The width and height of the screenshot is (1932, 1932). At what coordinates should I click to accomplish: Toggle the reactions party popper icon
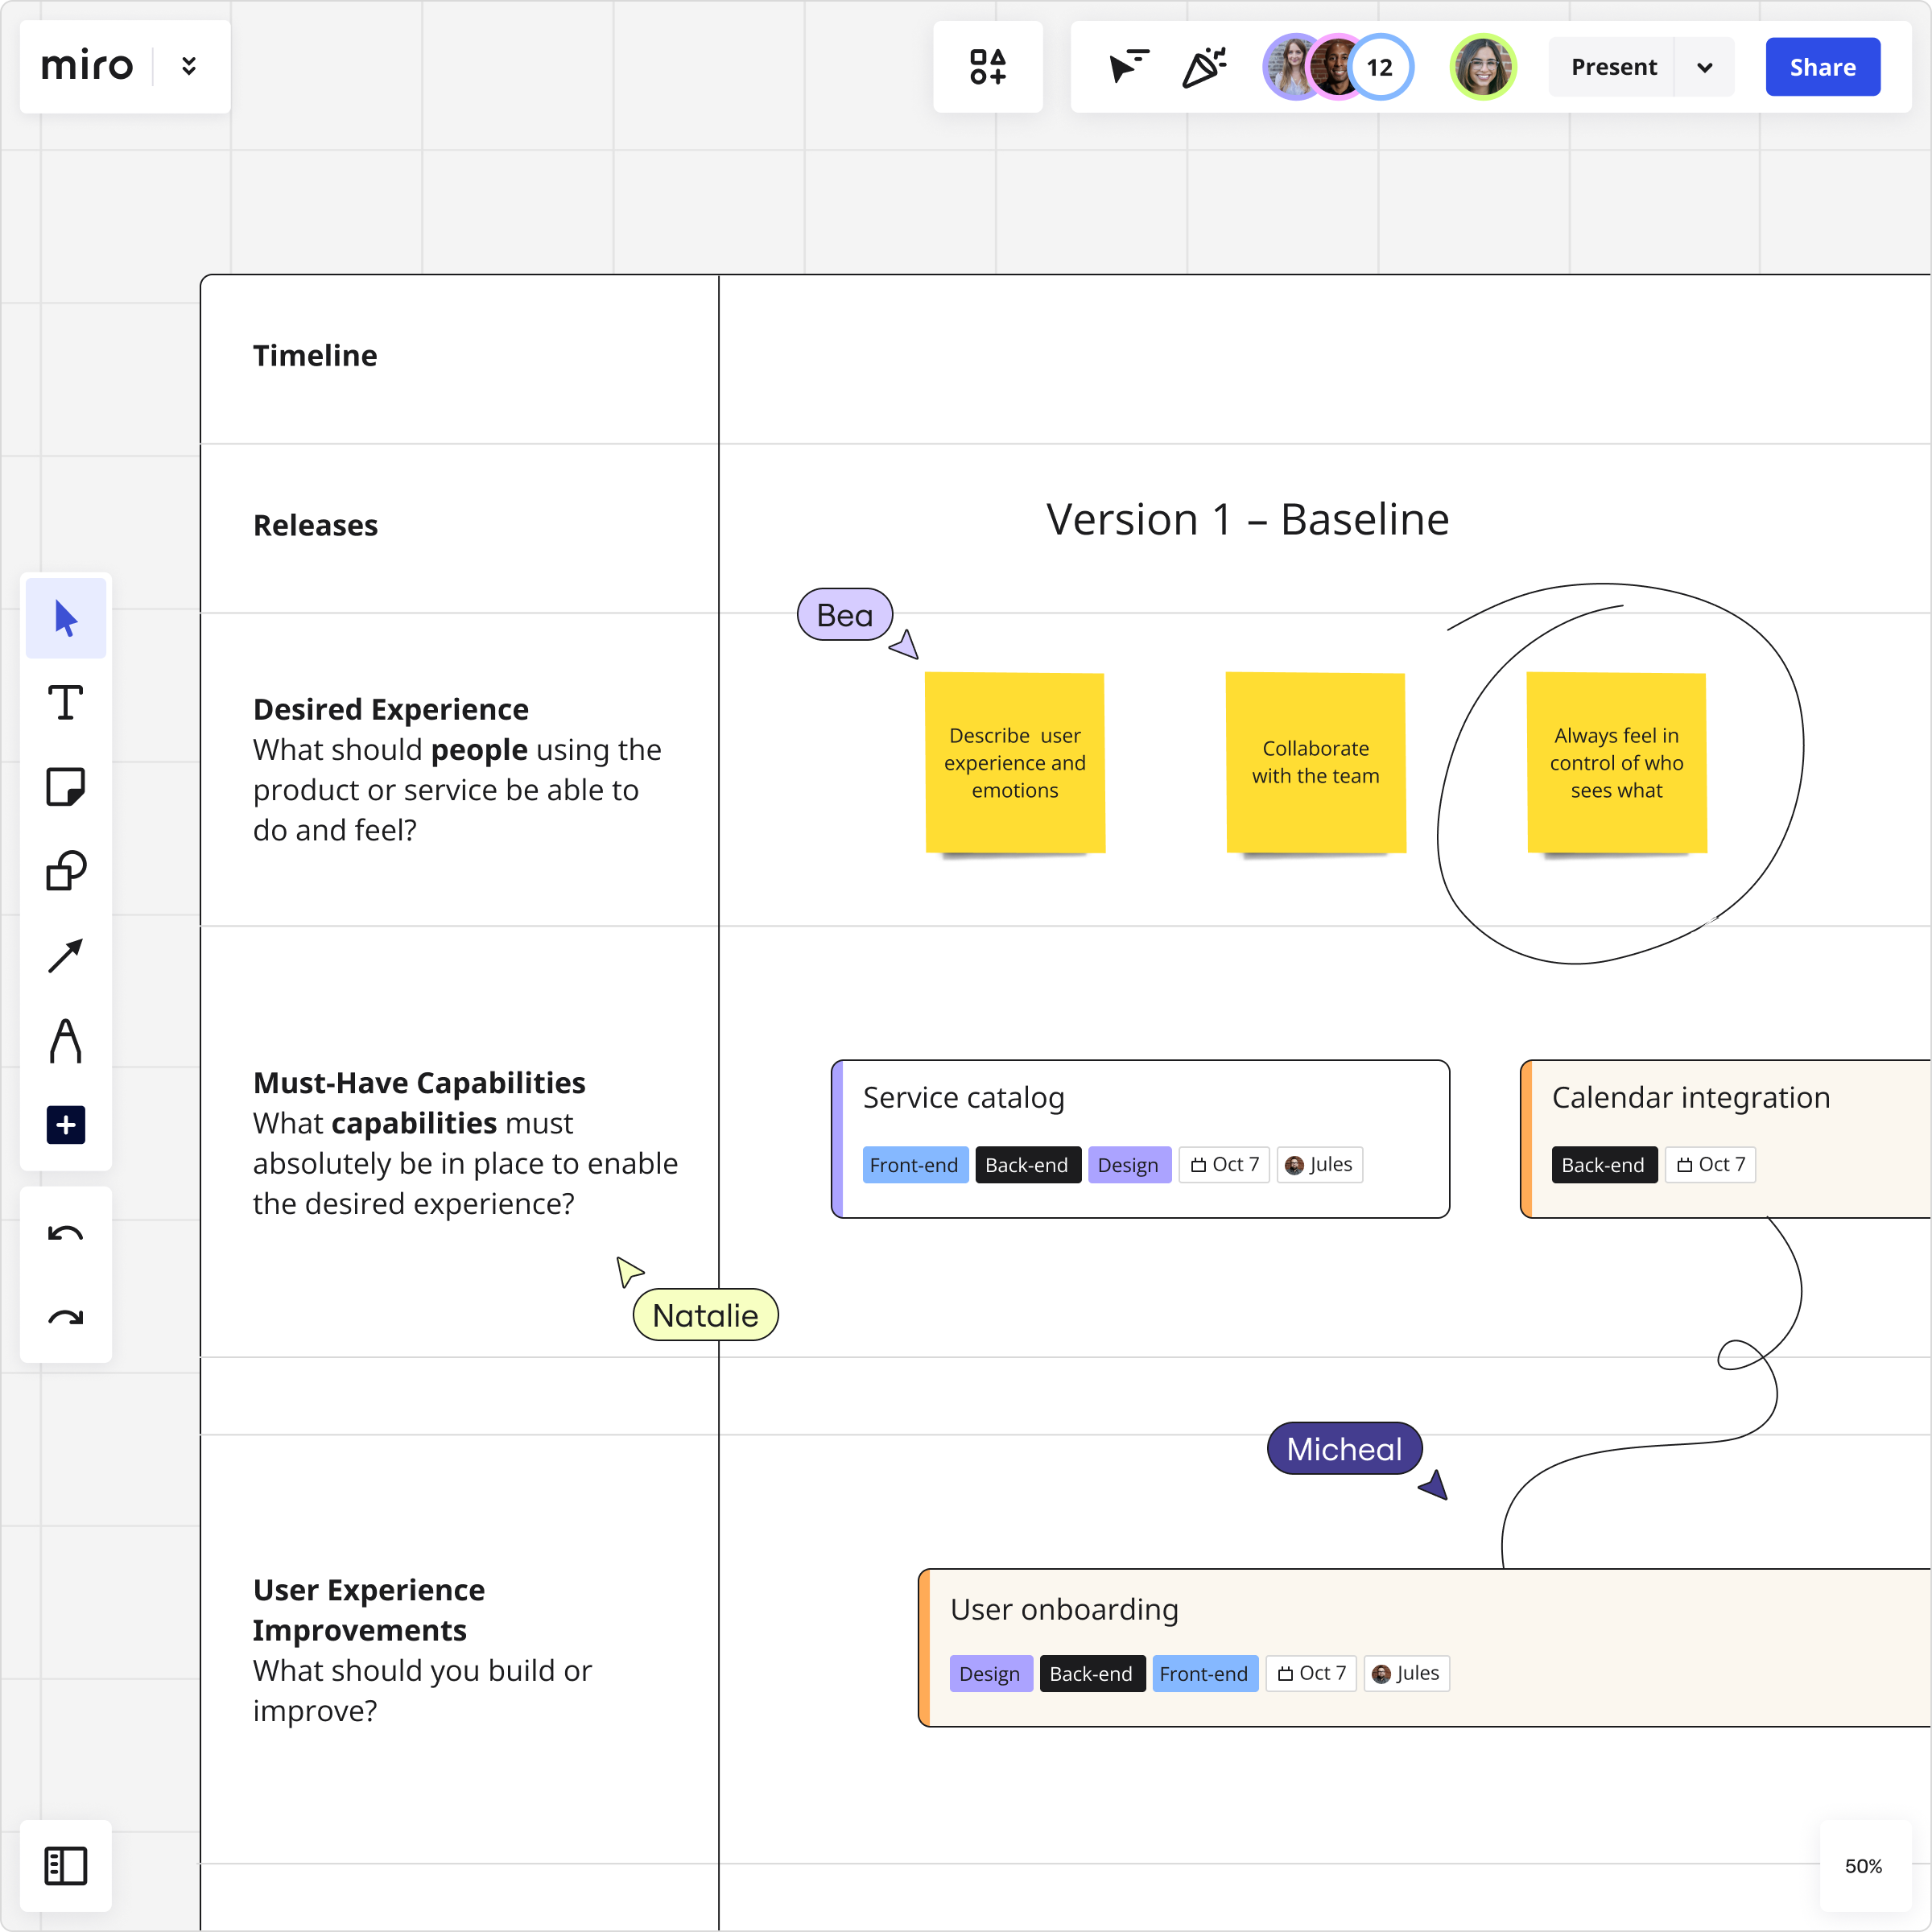click(1204, 67)
